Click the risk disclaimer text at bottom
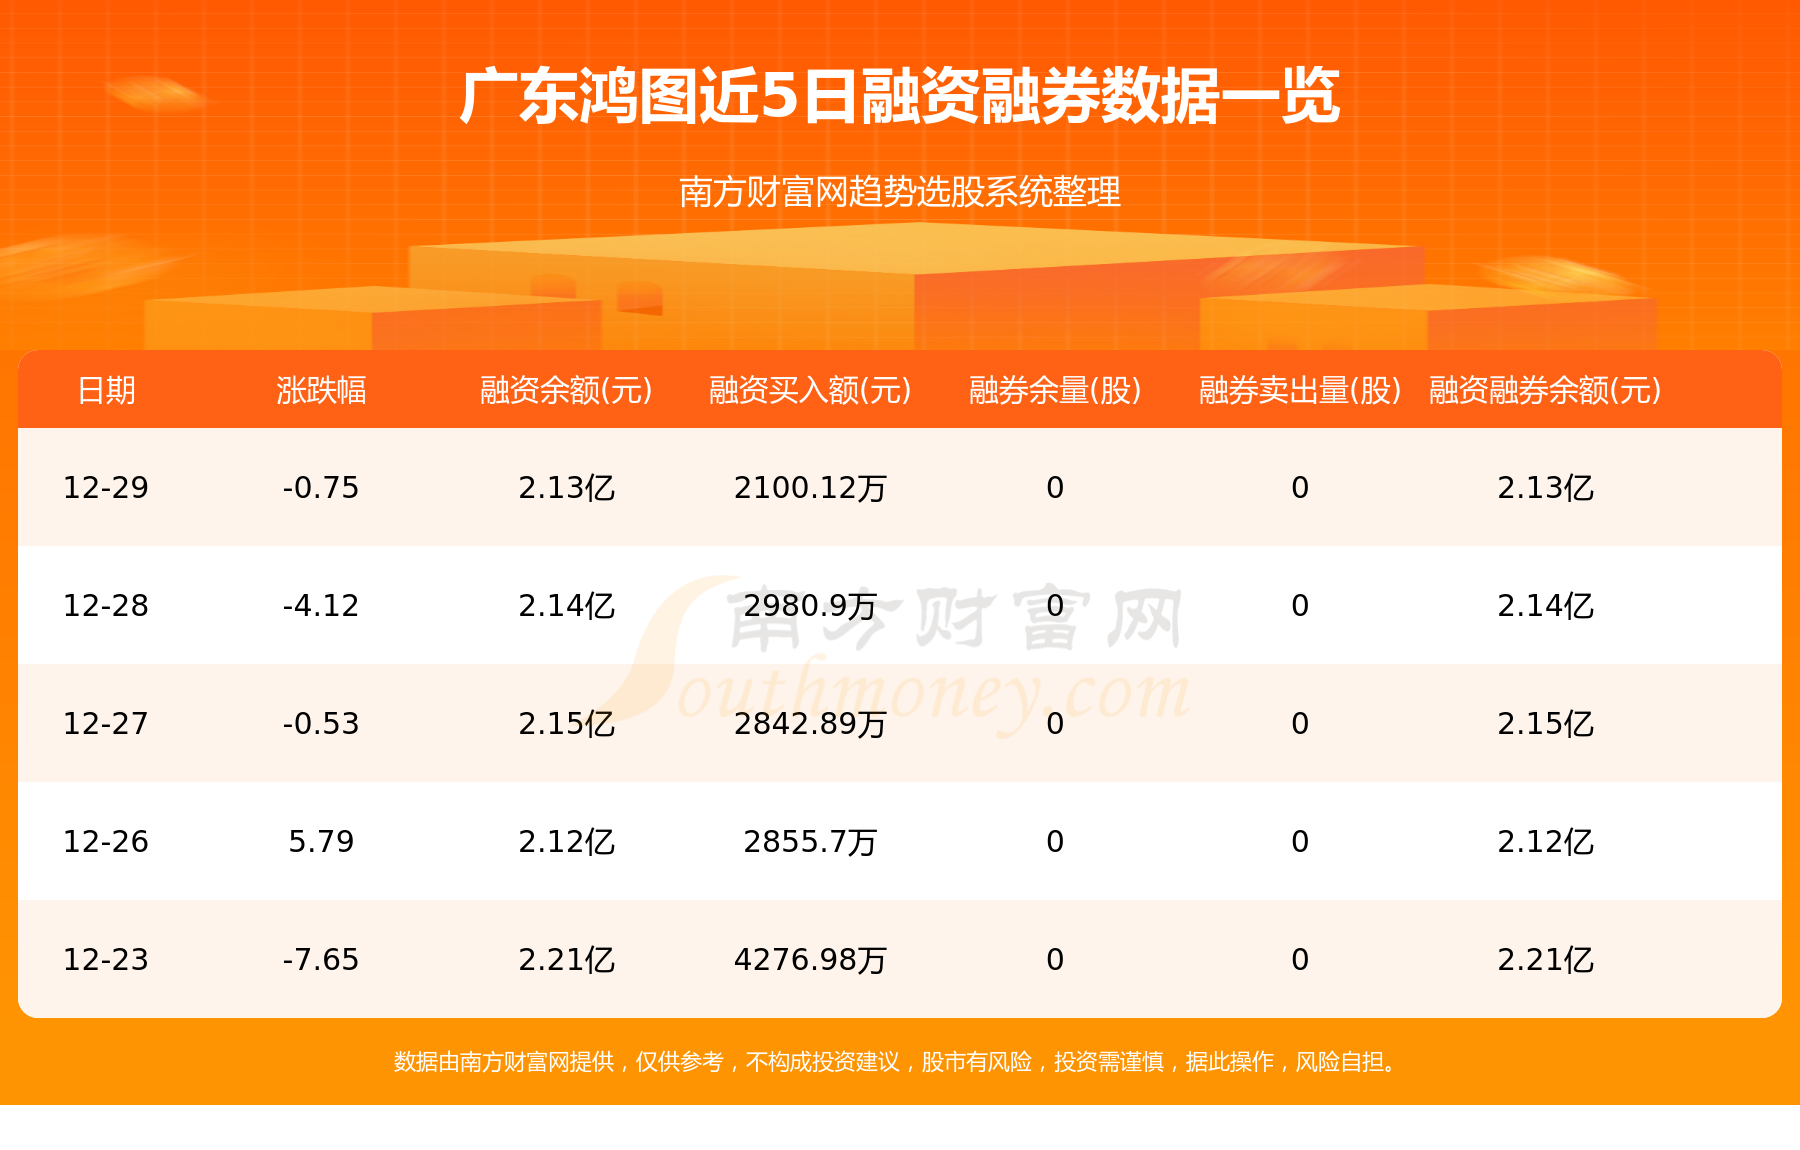This screenshot has height=1150, width=1800. coord(899,1062)
